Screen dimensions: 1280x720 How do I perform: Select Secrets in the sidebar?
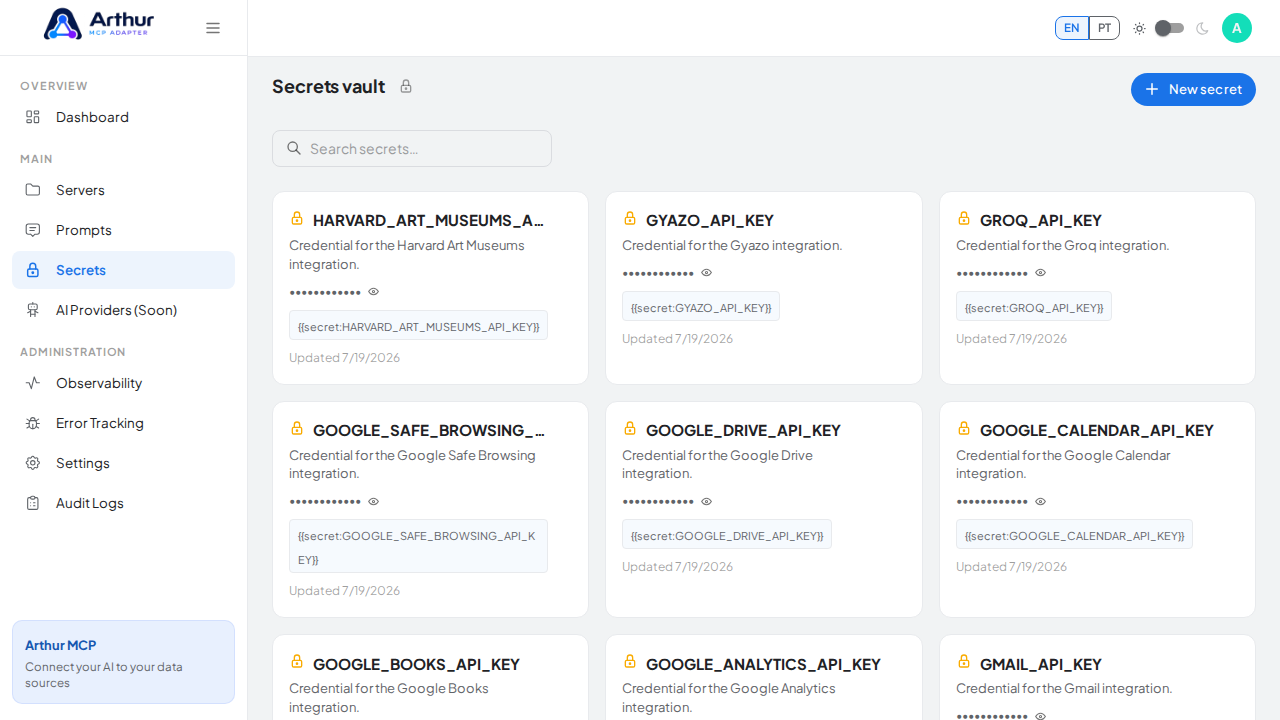pyautogui.click(x=123, y=270)
